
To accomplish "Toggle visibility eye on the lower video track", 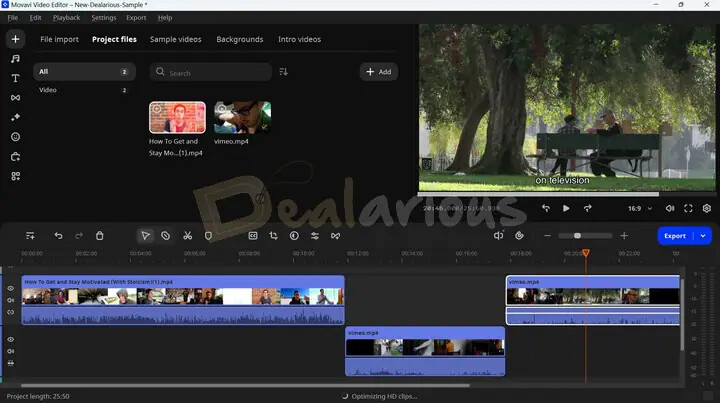I will coord(11,339).
